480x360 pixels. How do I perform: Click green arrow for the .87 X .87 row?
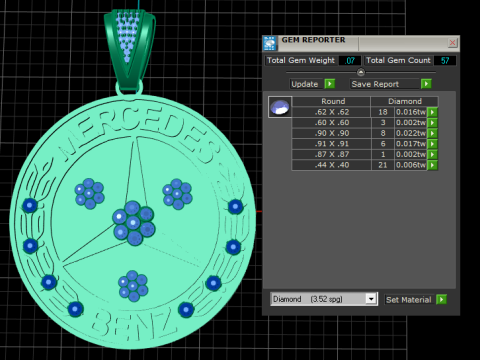click(432, 154)
